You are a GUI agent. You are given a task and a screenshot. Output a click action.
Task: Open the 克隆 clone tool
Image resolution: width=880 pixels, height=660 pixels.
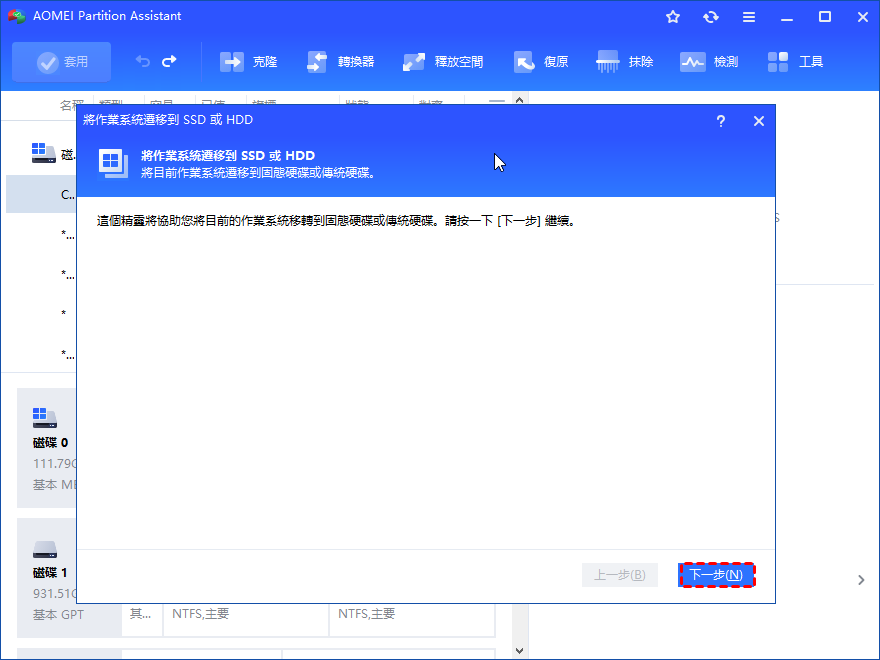coord(249,62)
